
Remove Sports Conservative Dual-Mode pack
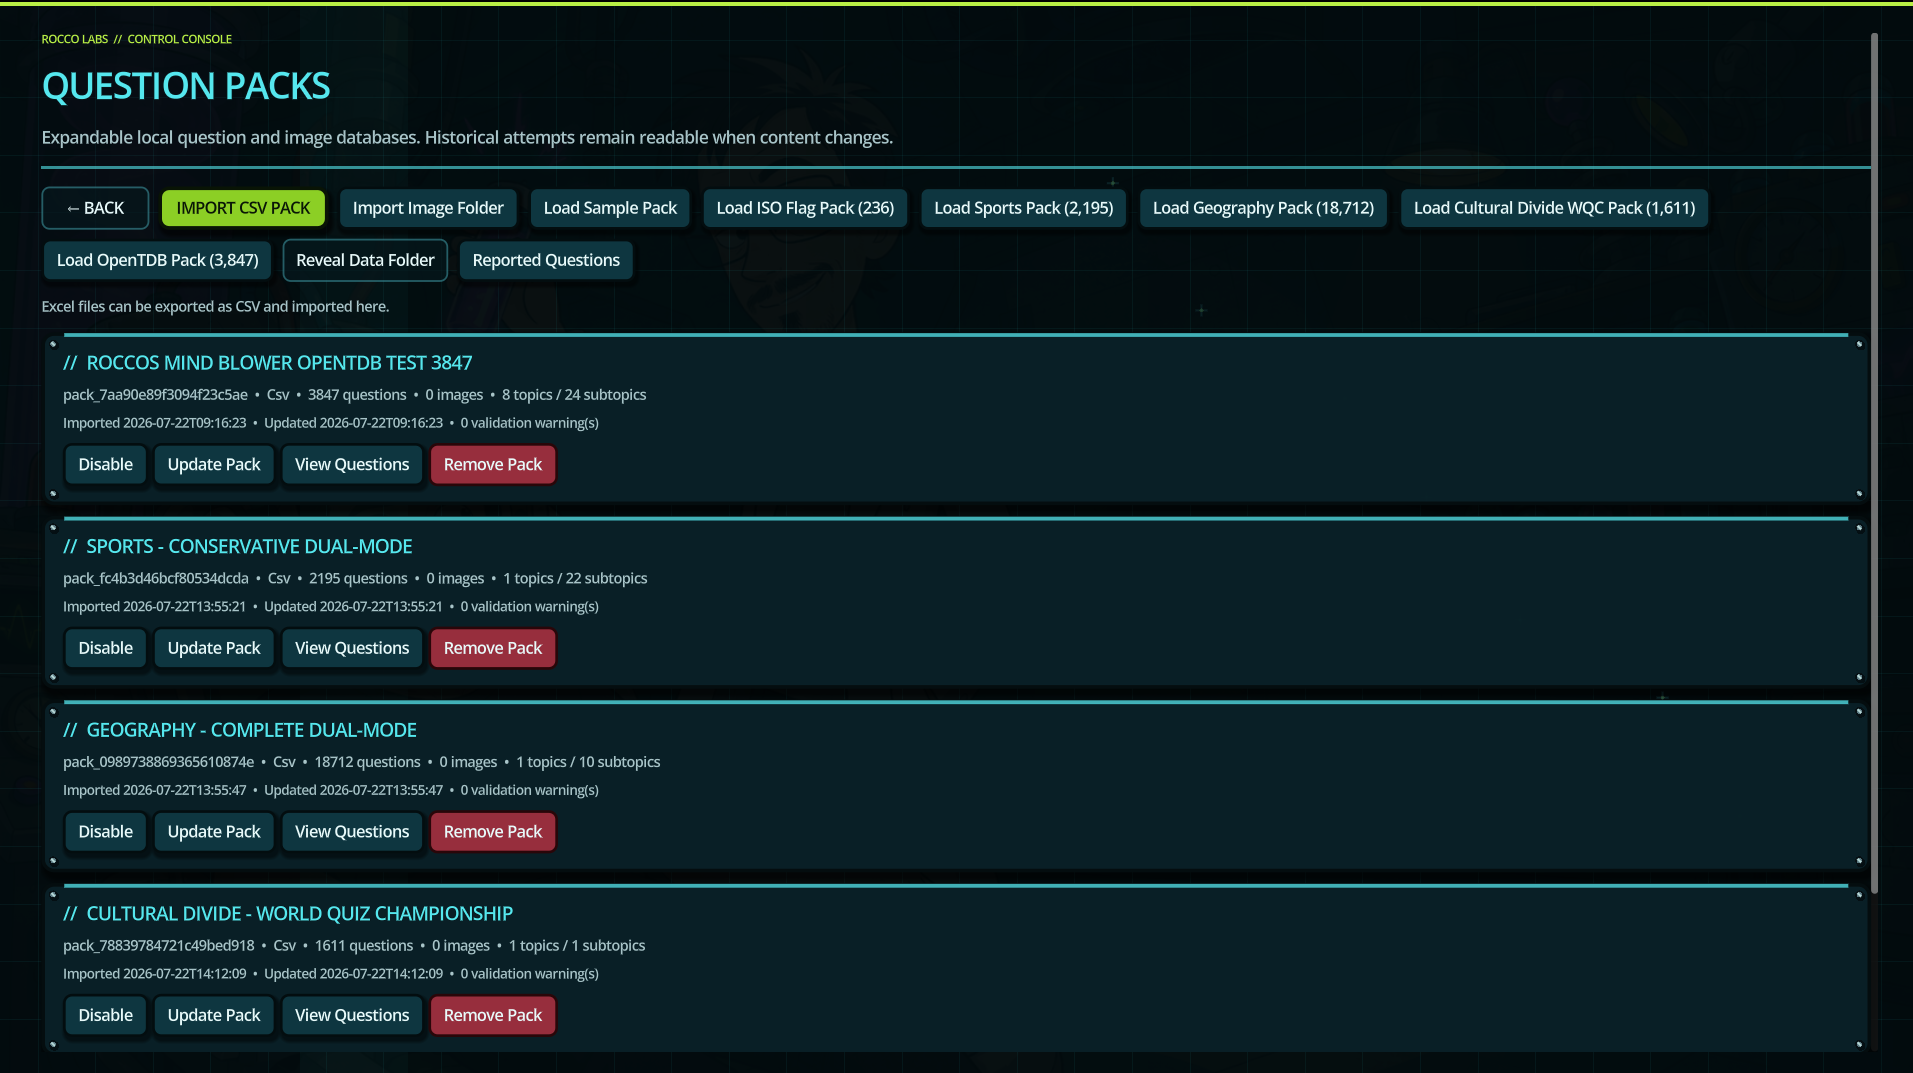click(x=493, y=648)
